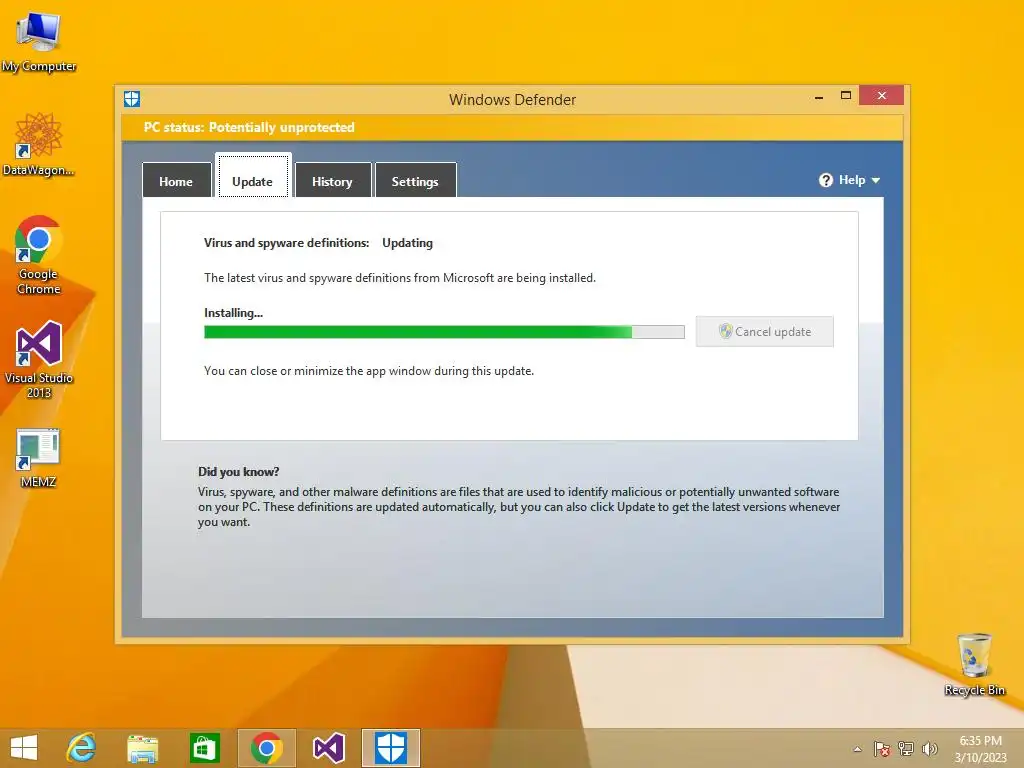Image resolution: width=1024 pixels, height=768 pixels.
Task: Cancel the definitions update
Action: click(x=765, y=332)
